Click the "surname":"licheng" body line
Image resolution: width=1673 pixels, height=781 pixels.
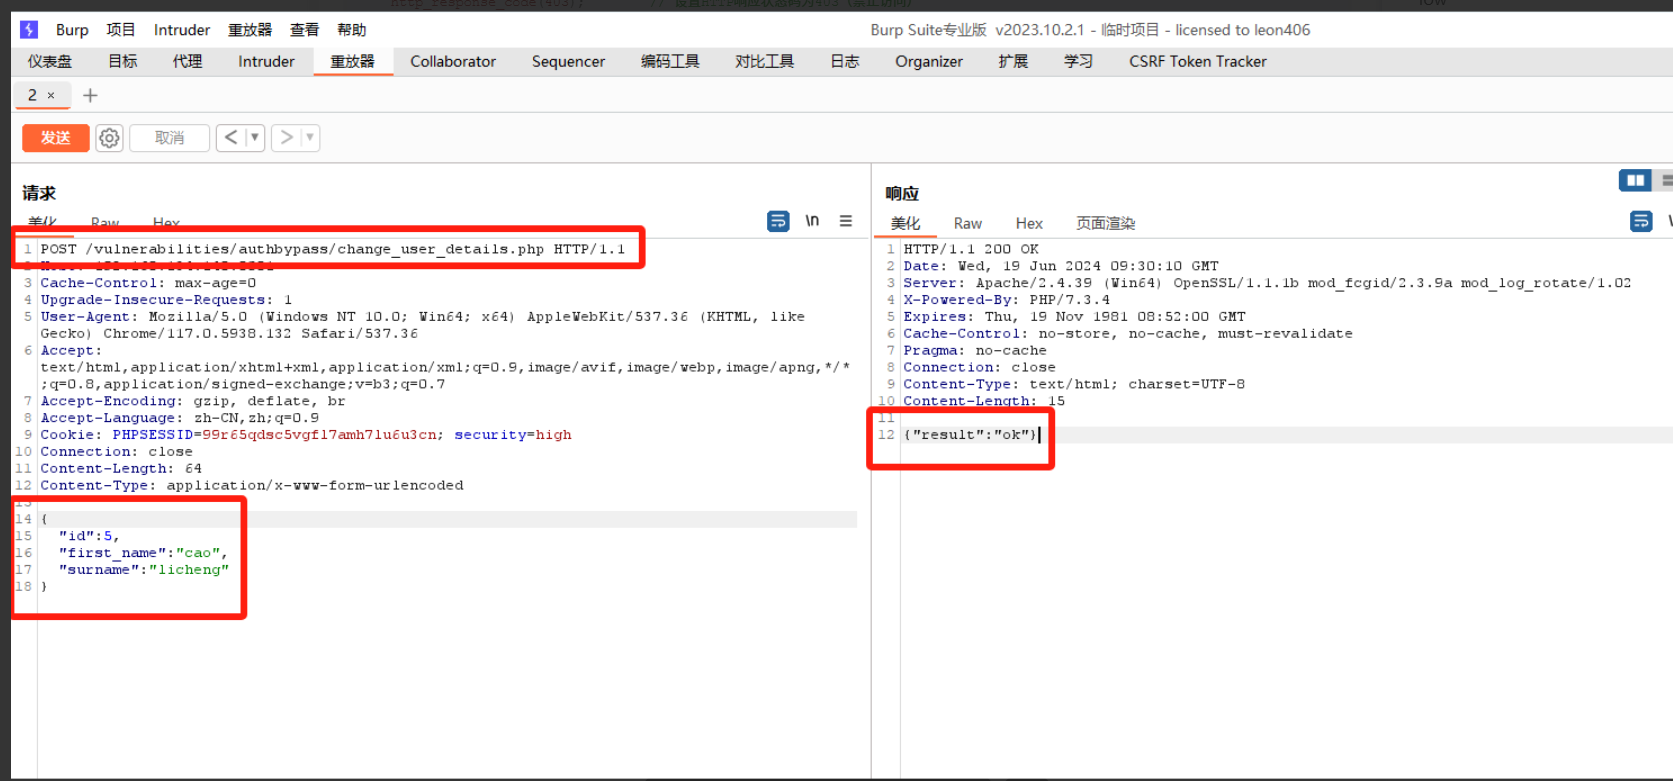click(x=144, y=570)
